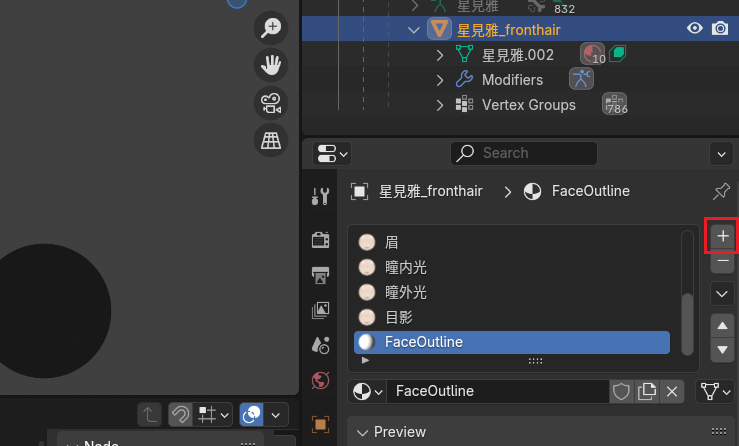Click the viewport zoom magnifier icon
The width and height of the screenshot is (739, 446).
(270, 28)
